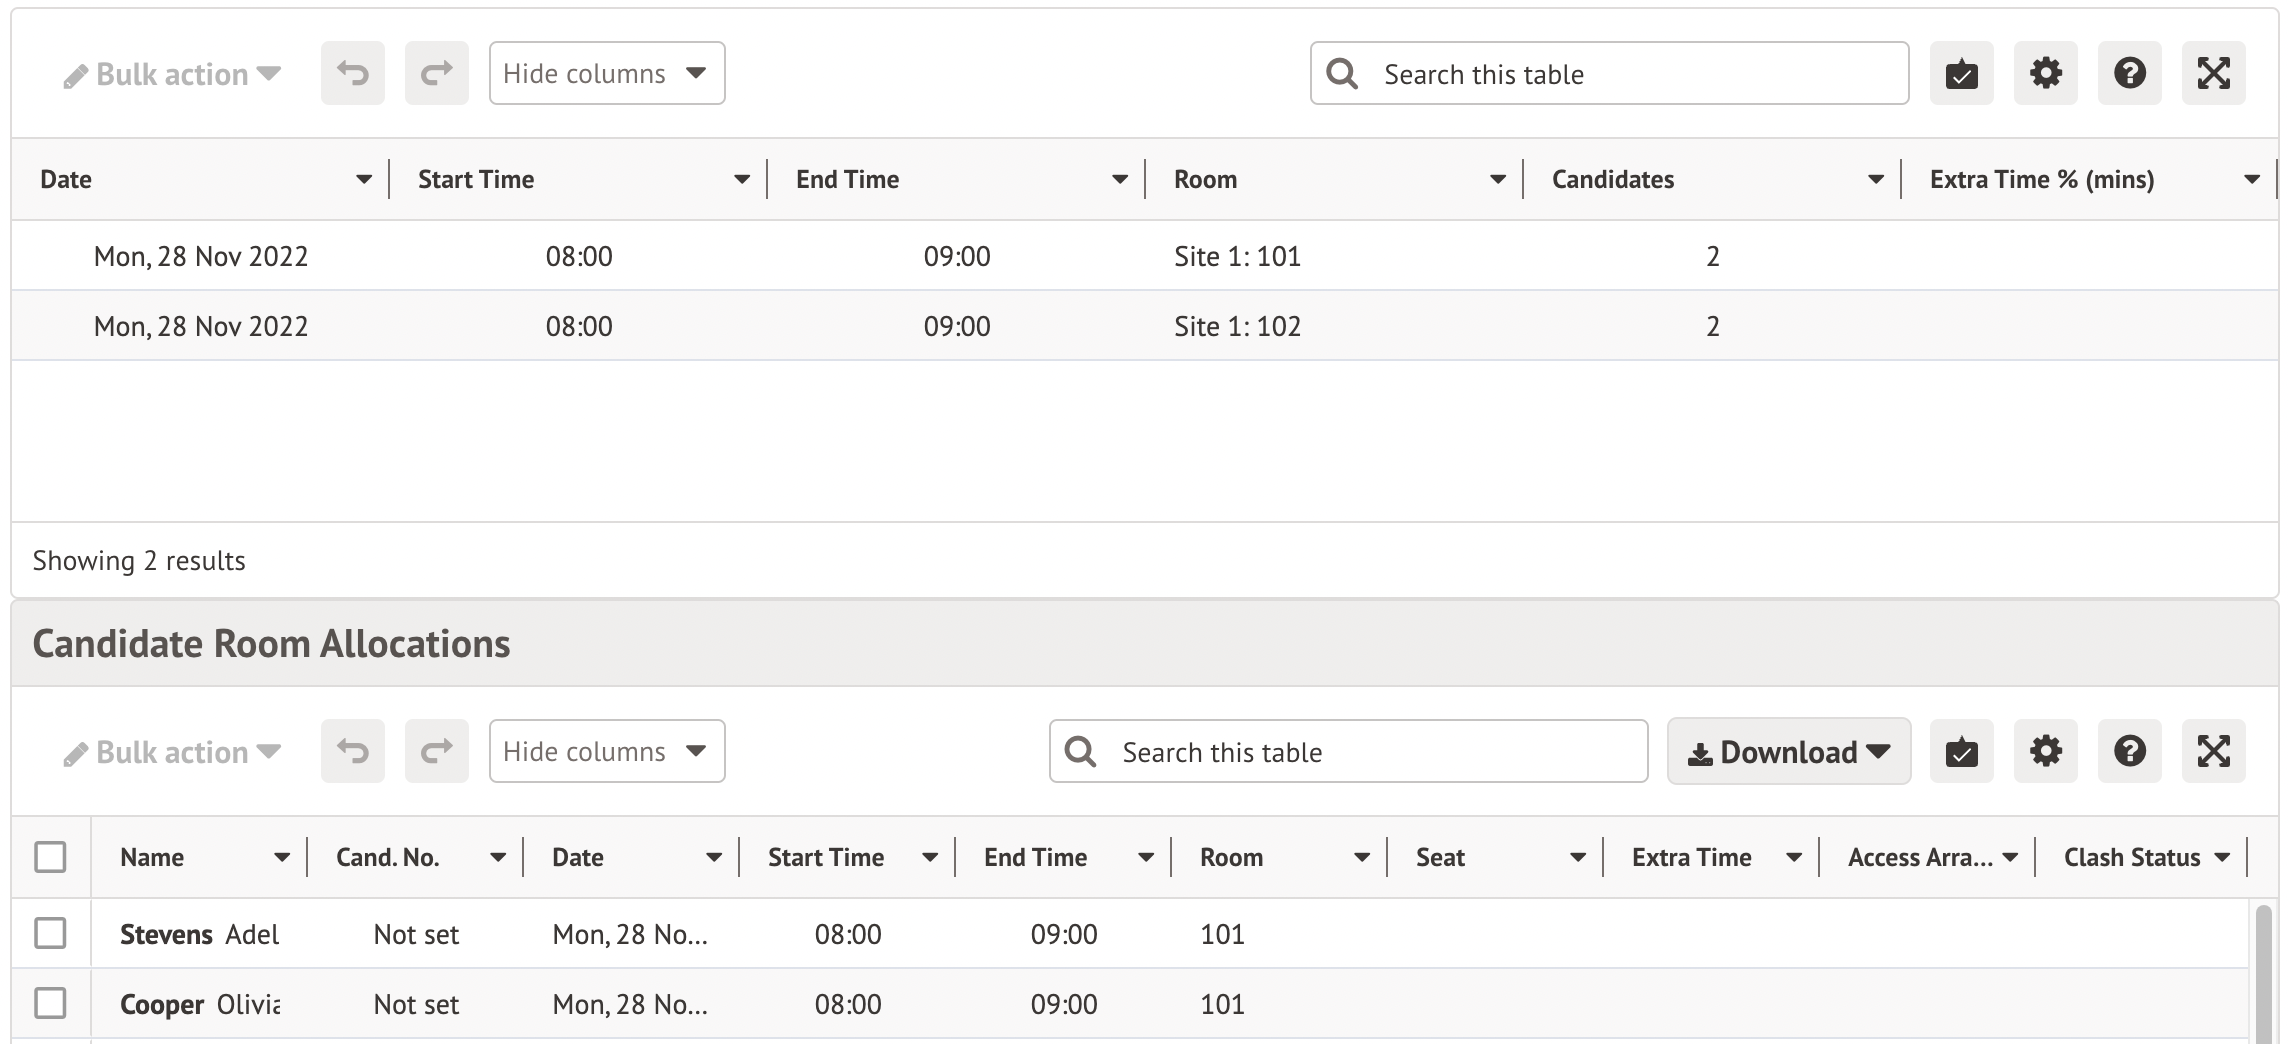2288x1044 pixels.
Task: Open help icon in top table toolbar
Action: [x=2129, y=73]
